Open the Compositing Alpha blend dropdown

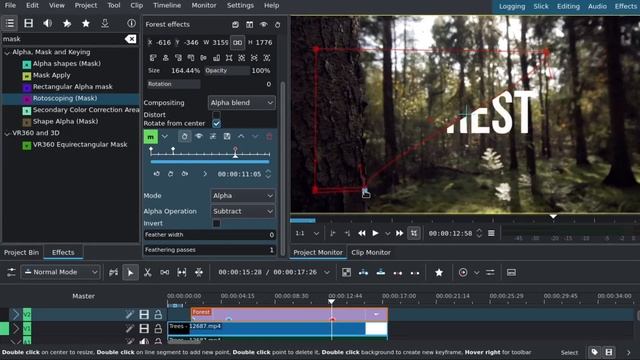click(242, 103)
